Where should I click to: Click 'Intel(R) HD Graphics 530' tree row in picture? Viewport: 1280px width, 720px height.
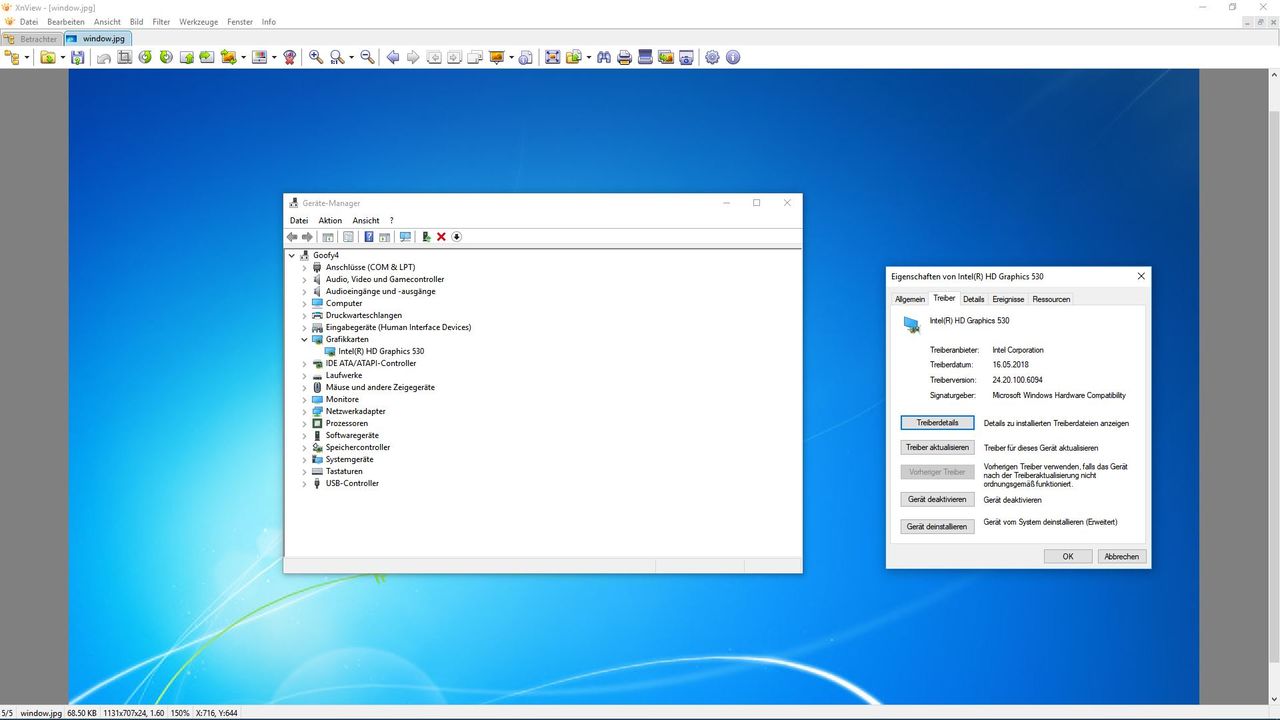(x=381, y=351)
